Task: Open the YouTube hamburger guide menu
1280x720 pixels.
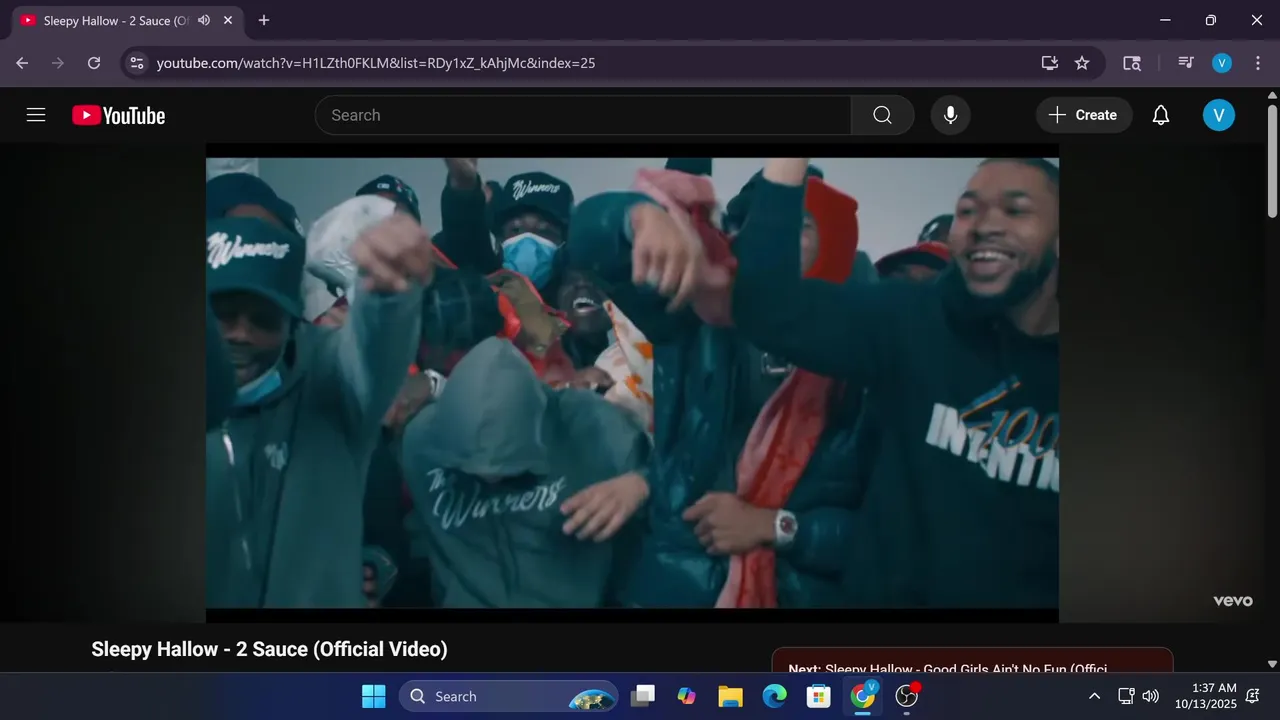Action: (36, 115)
